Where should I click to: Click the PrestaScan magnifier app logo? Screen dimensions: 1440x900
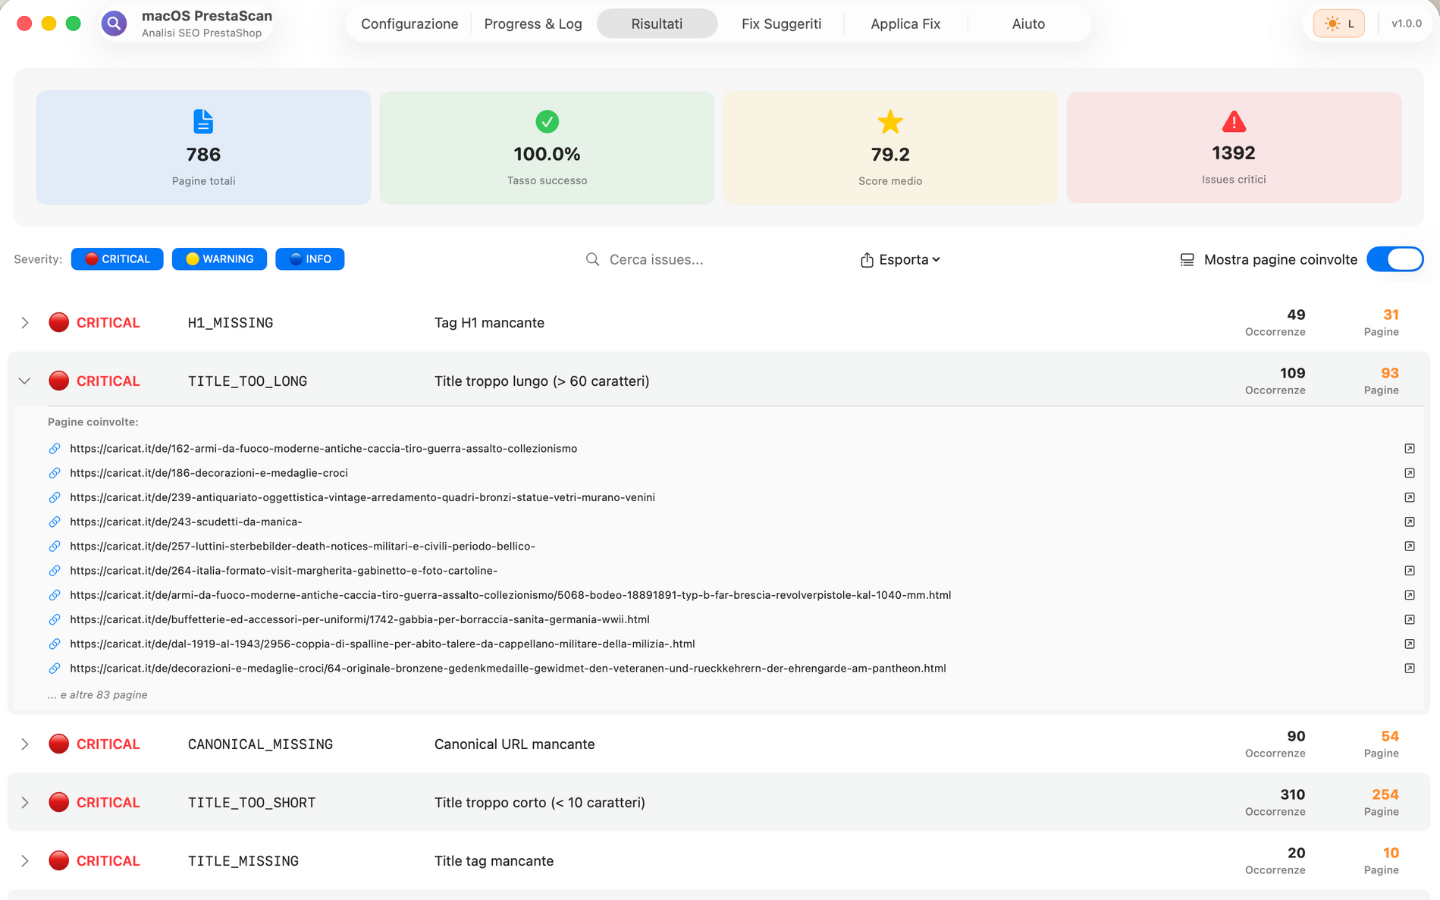pyautogui.click(x=114, y=23)
